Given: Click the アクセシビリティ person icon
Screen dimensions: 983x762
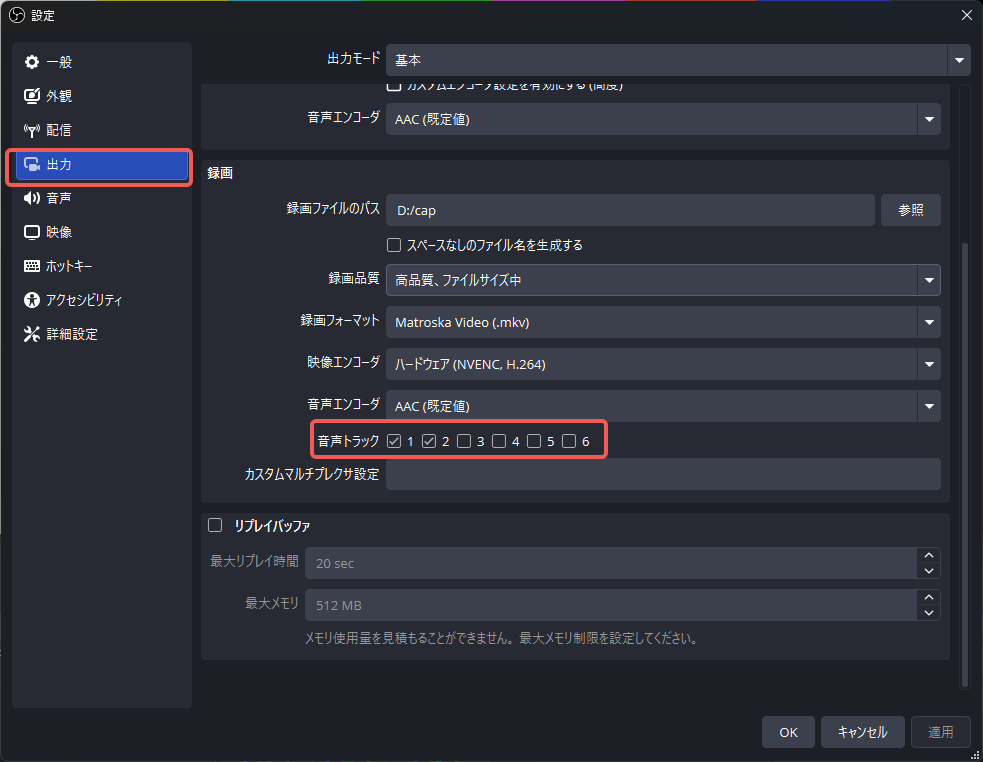Looking at the screenshot, I should tap(31, 300).
